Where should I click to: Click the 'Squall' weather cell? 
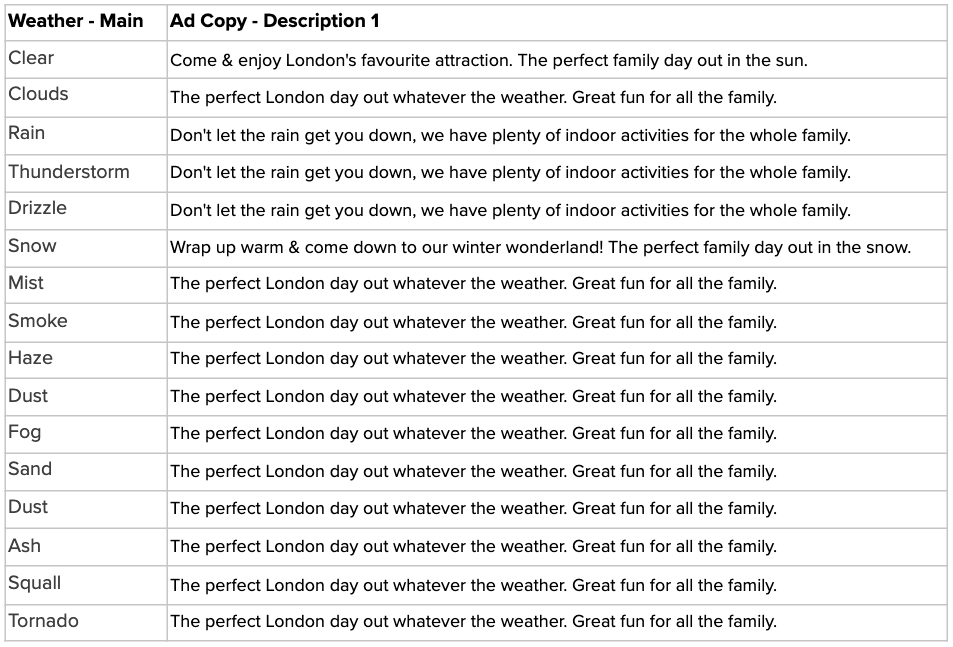[86, 585]
